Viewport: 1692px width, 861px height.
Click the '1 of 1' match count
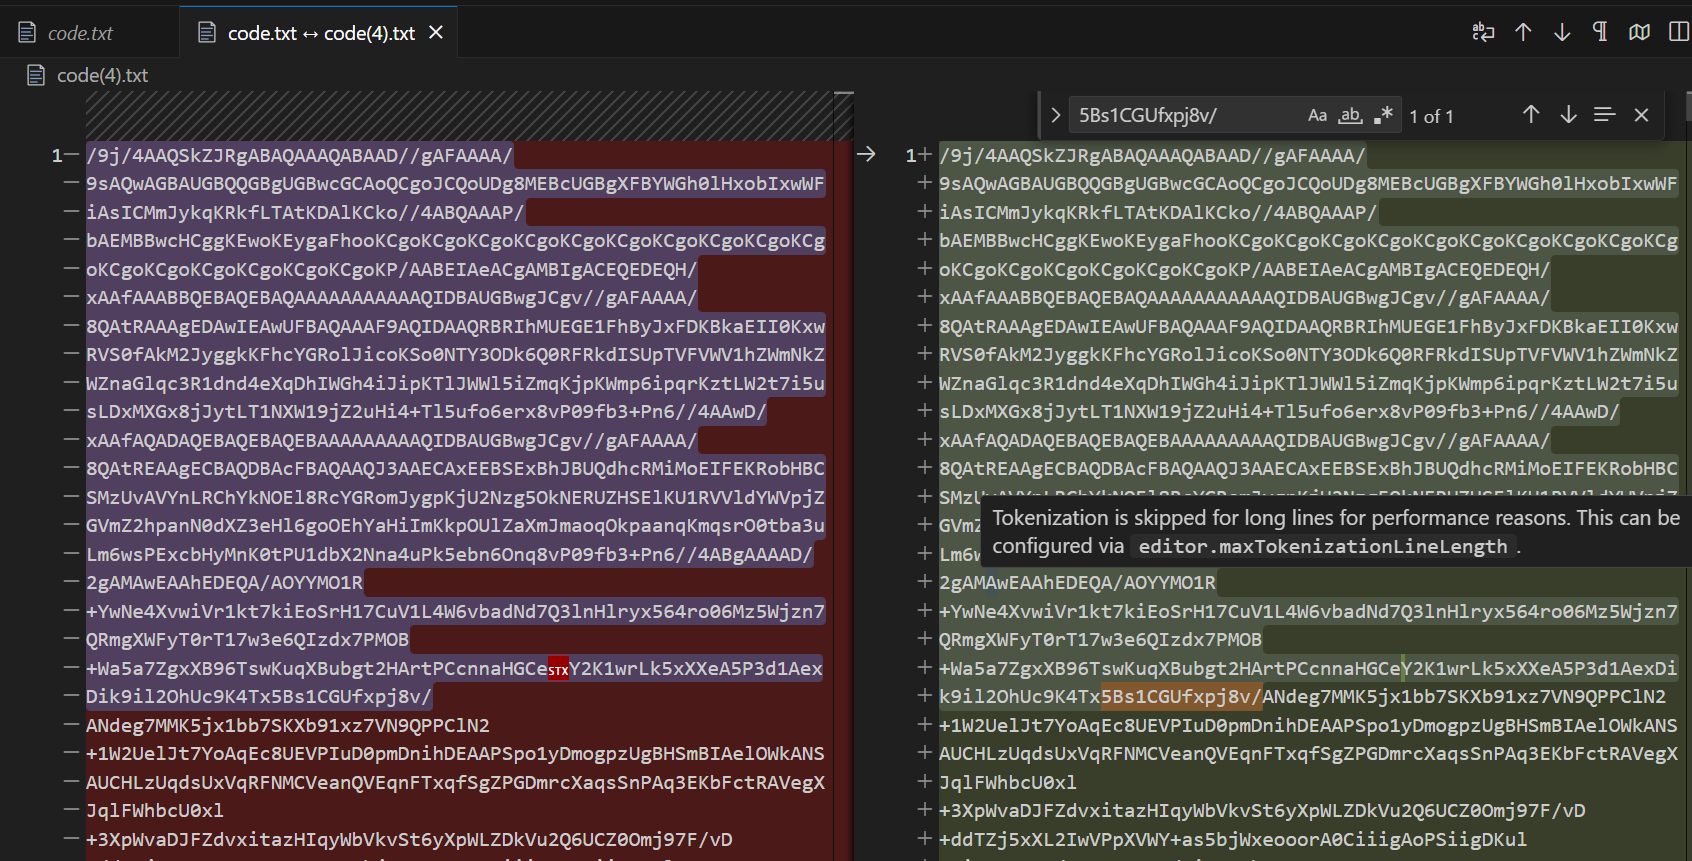pos(1431,116)
